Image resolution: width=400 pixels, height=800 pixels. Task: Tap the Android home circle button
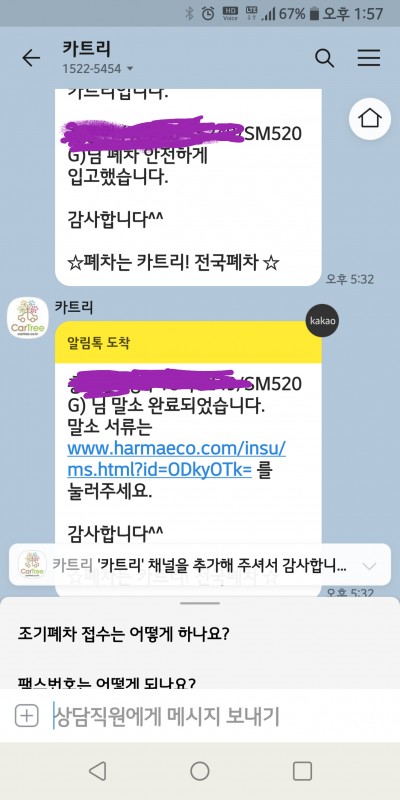[x=199, y=771]
